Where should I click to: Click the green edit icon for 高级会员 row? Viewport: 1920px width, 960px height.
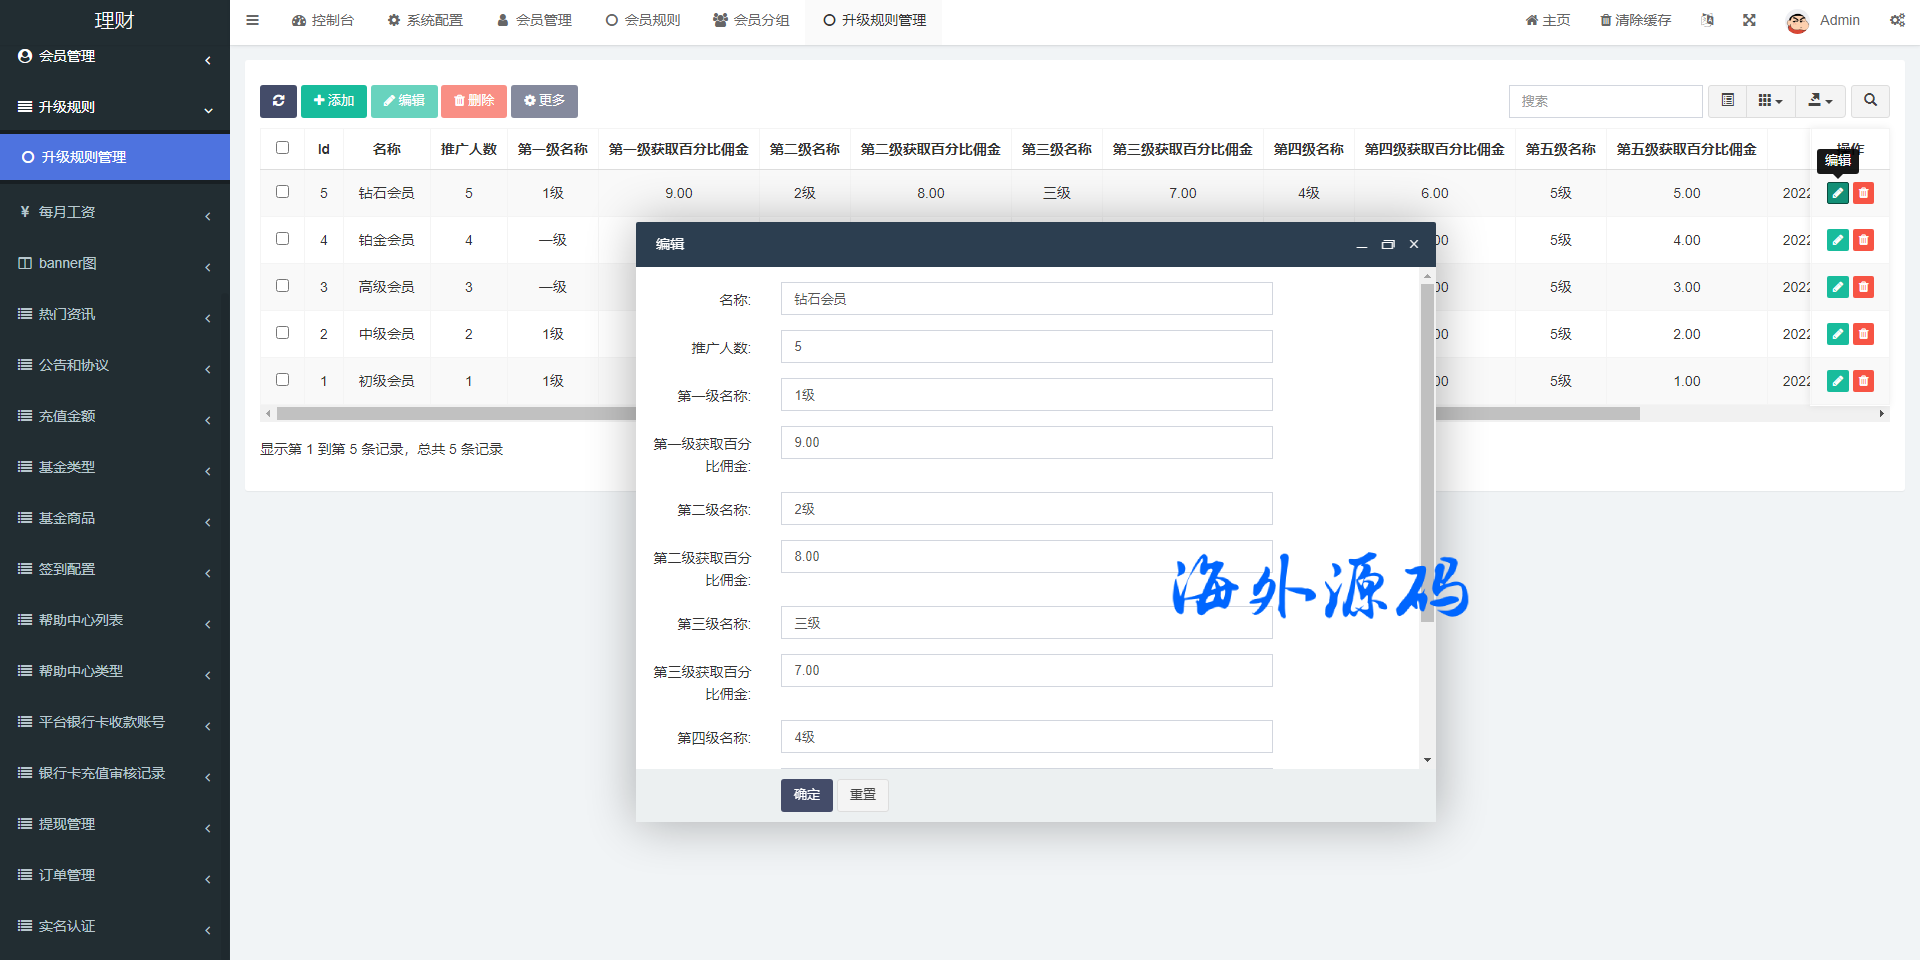pyautogui.click(x=1837, y=287)
